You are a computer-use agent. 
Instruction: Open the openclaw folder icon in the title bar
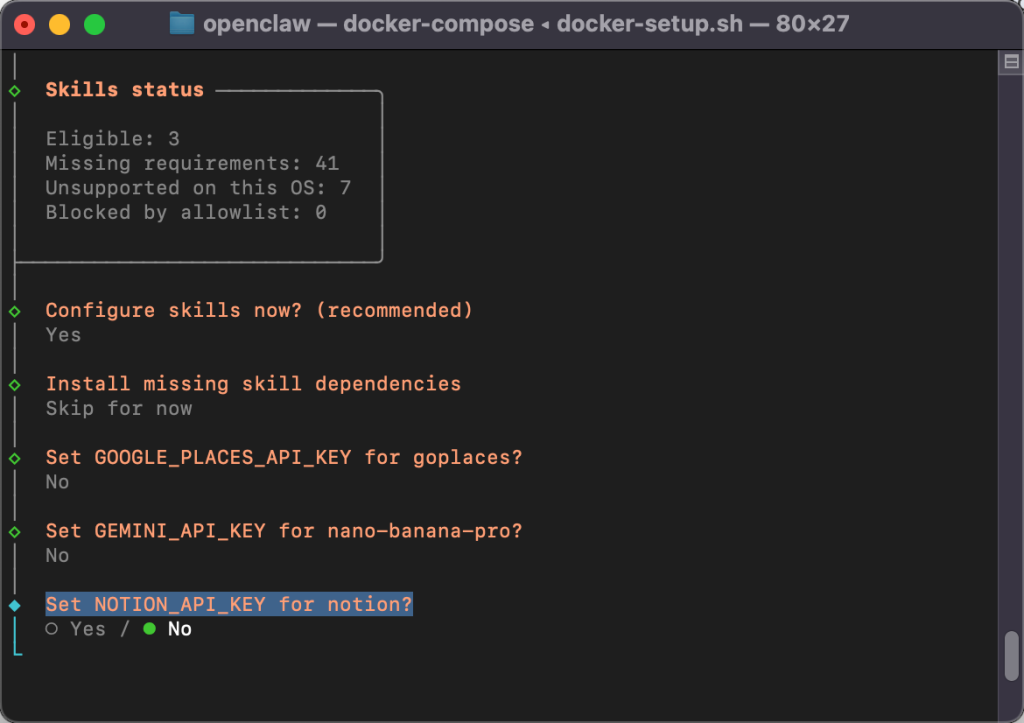coord(180,23)
